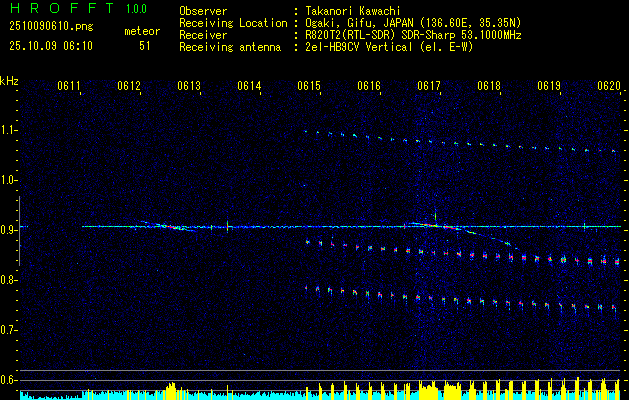Click the 0.8 frequency axis label
The image size is (629, 400).
pos(7,280)
